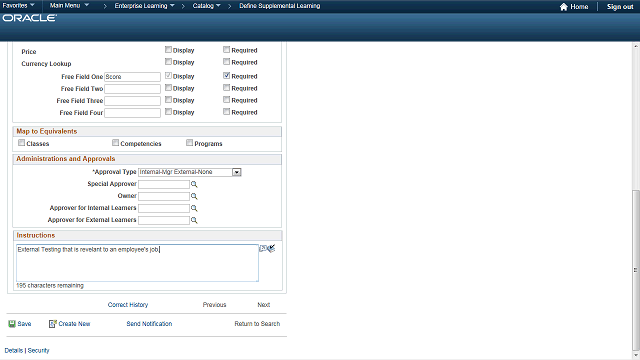Screen dimensions: 640x360
Task: Expand the Favorites menu
Action: coord(18,6)
